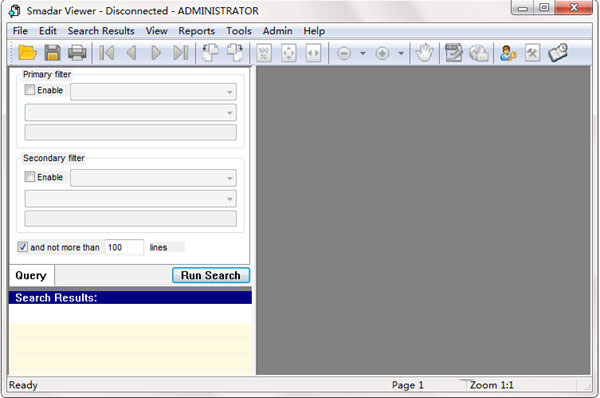
Task: Maximize the Smadar Viewer window
Action: click(x=544, y=8)
